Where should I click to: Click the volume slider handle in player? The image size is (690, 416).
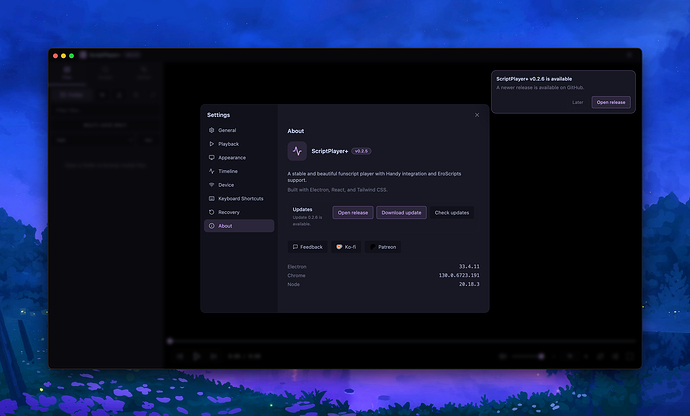pos(541,356)
